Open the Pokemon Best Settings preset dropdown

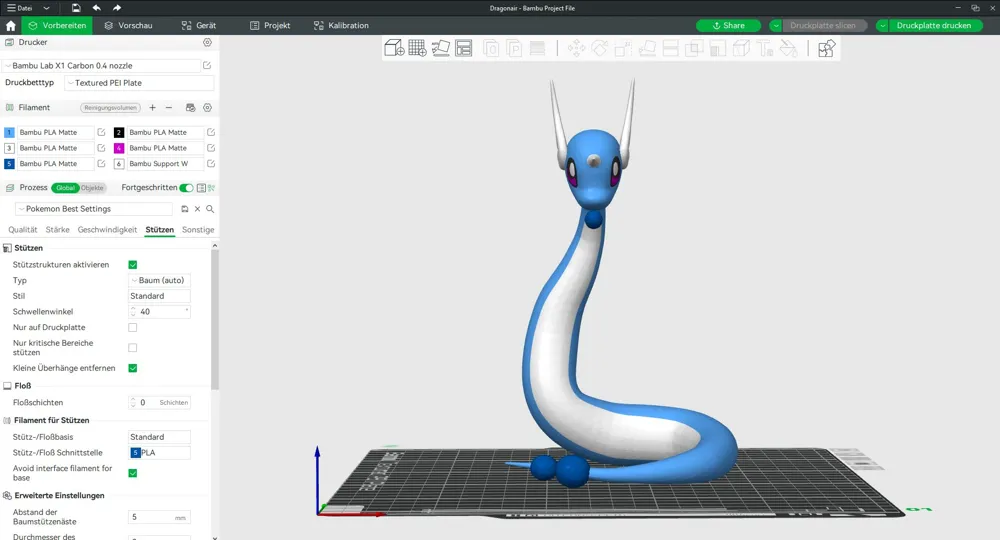click(94, 209)
